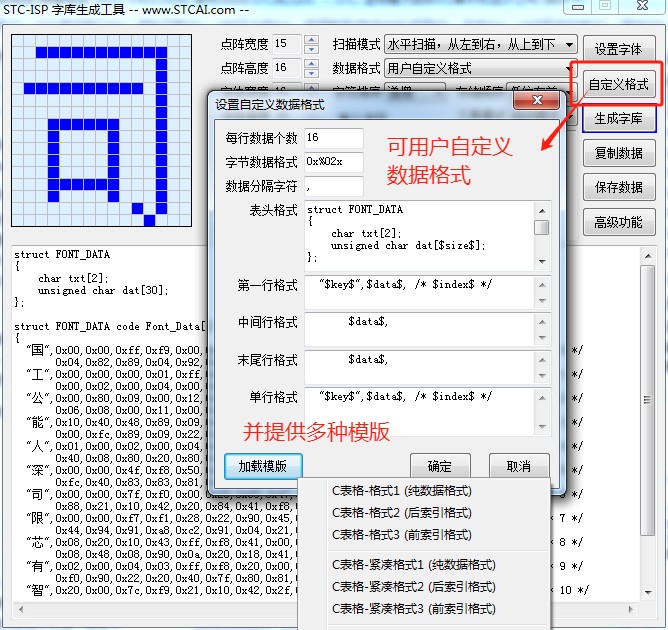668x630 pixels.
Task: Click the output panel scroll up arrow
Action: pyautogui.click(x=648, y=256)
